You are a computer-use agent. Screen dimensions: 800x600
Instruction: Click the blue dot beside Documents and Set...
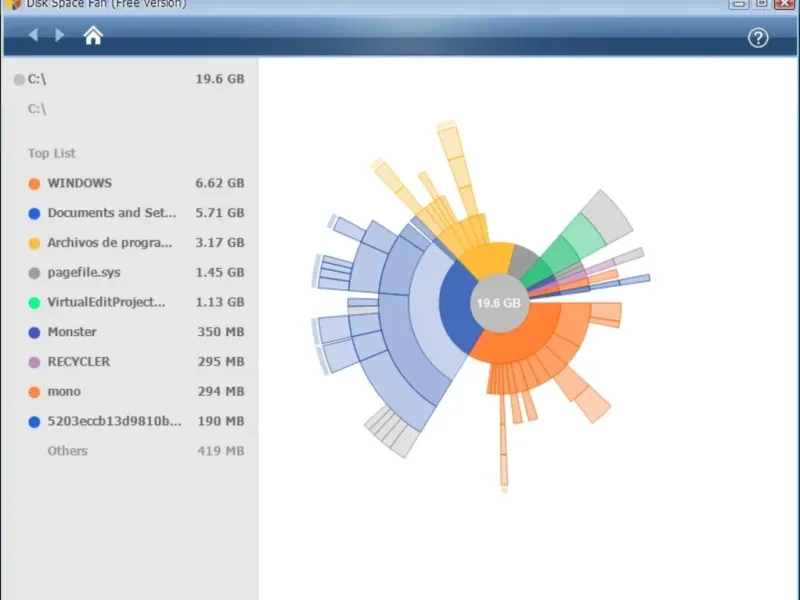click(x=34, y=214)
